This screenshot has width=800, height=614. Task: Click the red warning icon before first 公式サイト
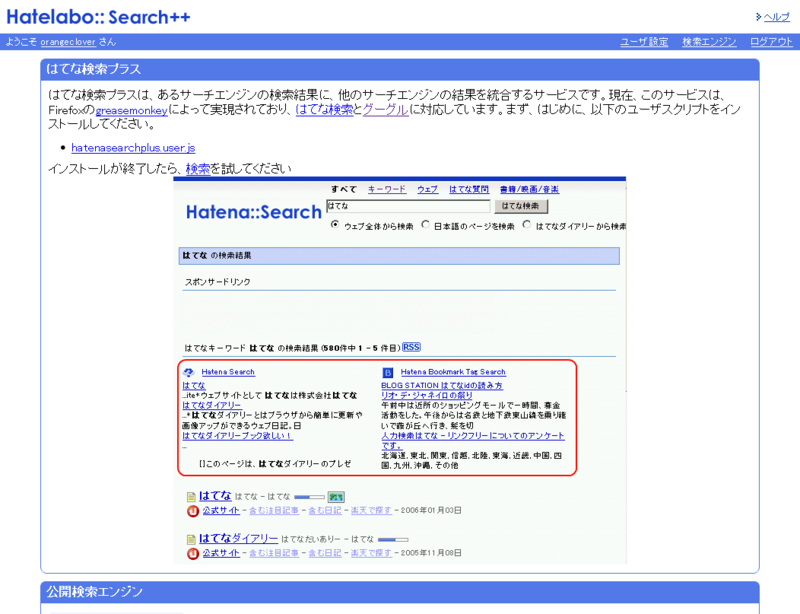[194, 509]
